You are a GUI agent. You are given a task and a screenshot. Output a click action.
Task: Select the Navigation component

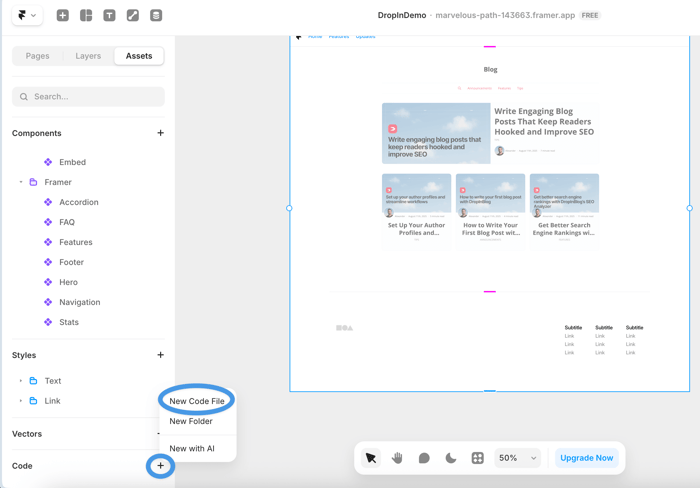point(79,302)
